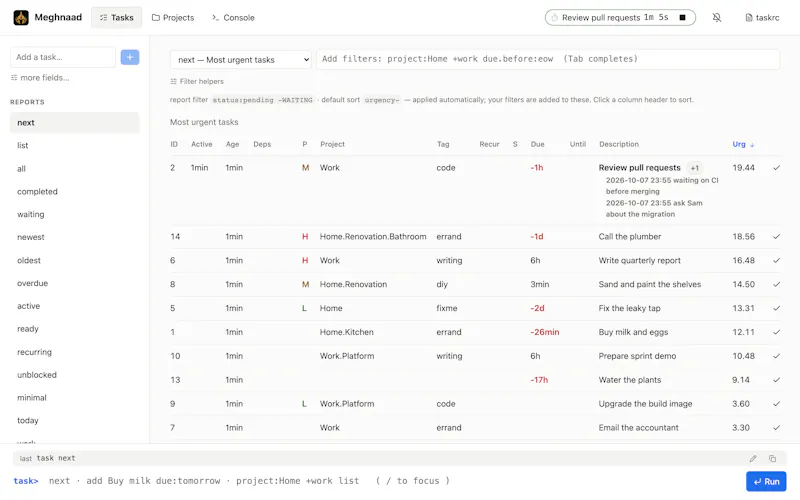Screen dimensions: 800x500
Task: Open the waiting report
Action: pos(74,214)
